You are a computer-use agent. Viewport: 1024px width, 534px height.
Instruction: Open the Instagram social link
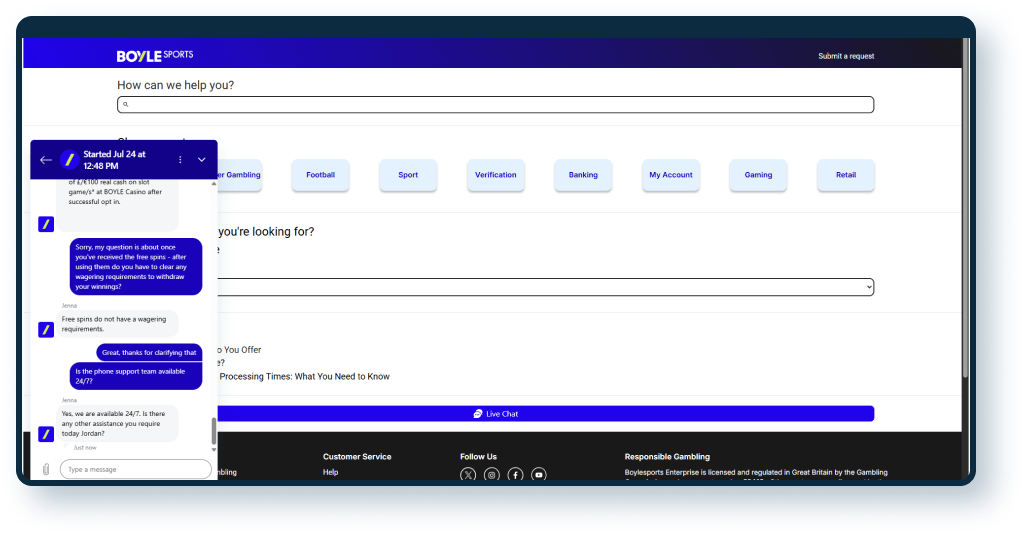point(491,475)
